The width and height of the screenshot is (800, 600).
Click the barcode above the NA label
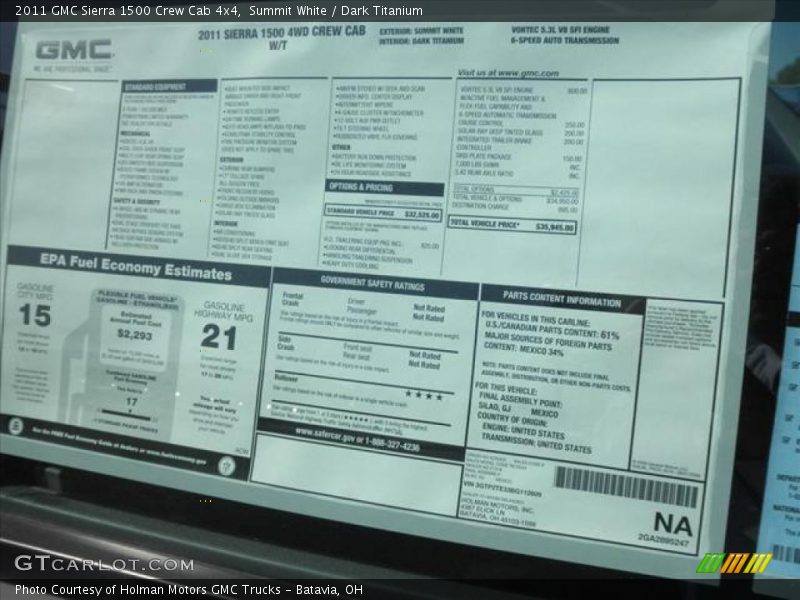click(626, 488)
